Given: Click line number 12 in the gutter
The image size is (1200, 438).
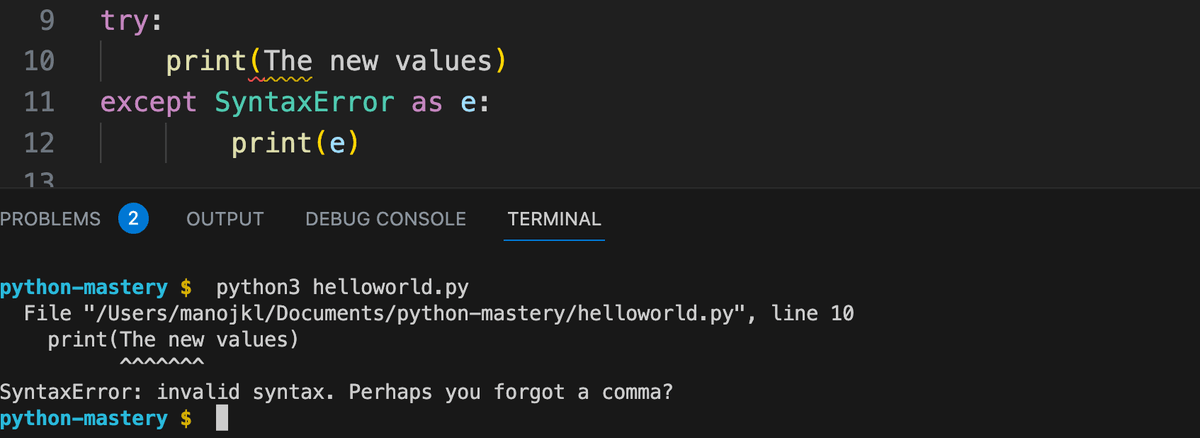Looking at the screenshot, I should click(x=41, y=144).
